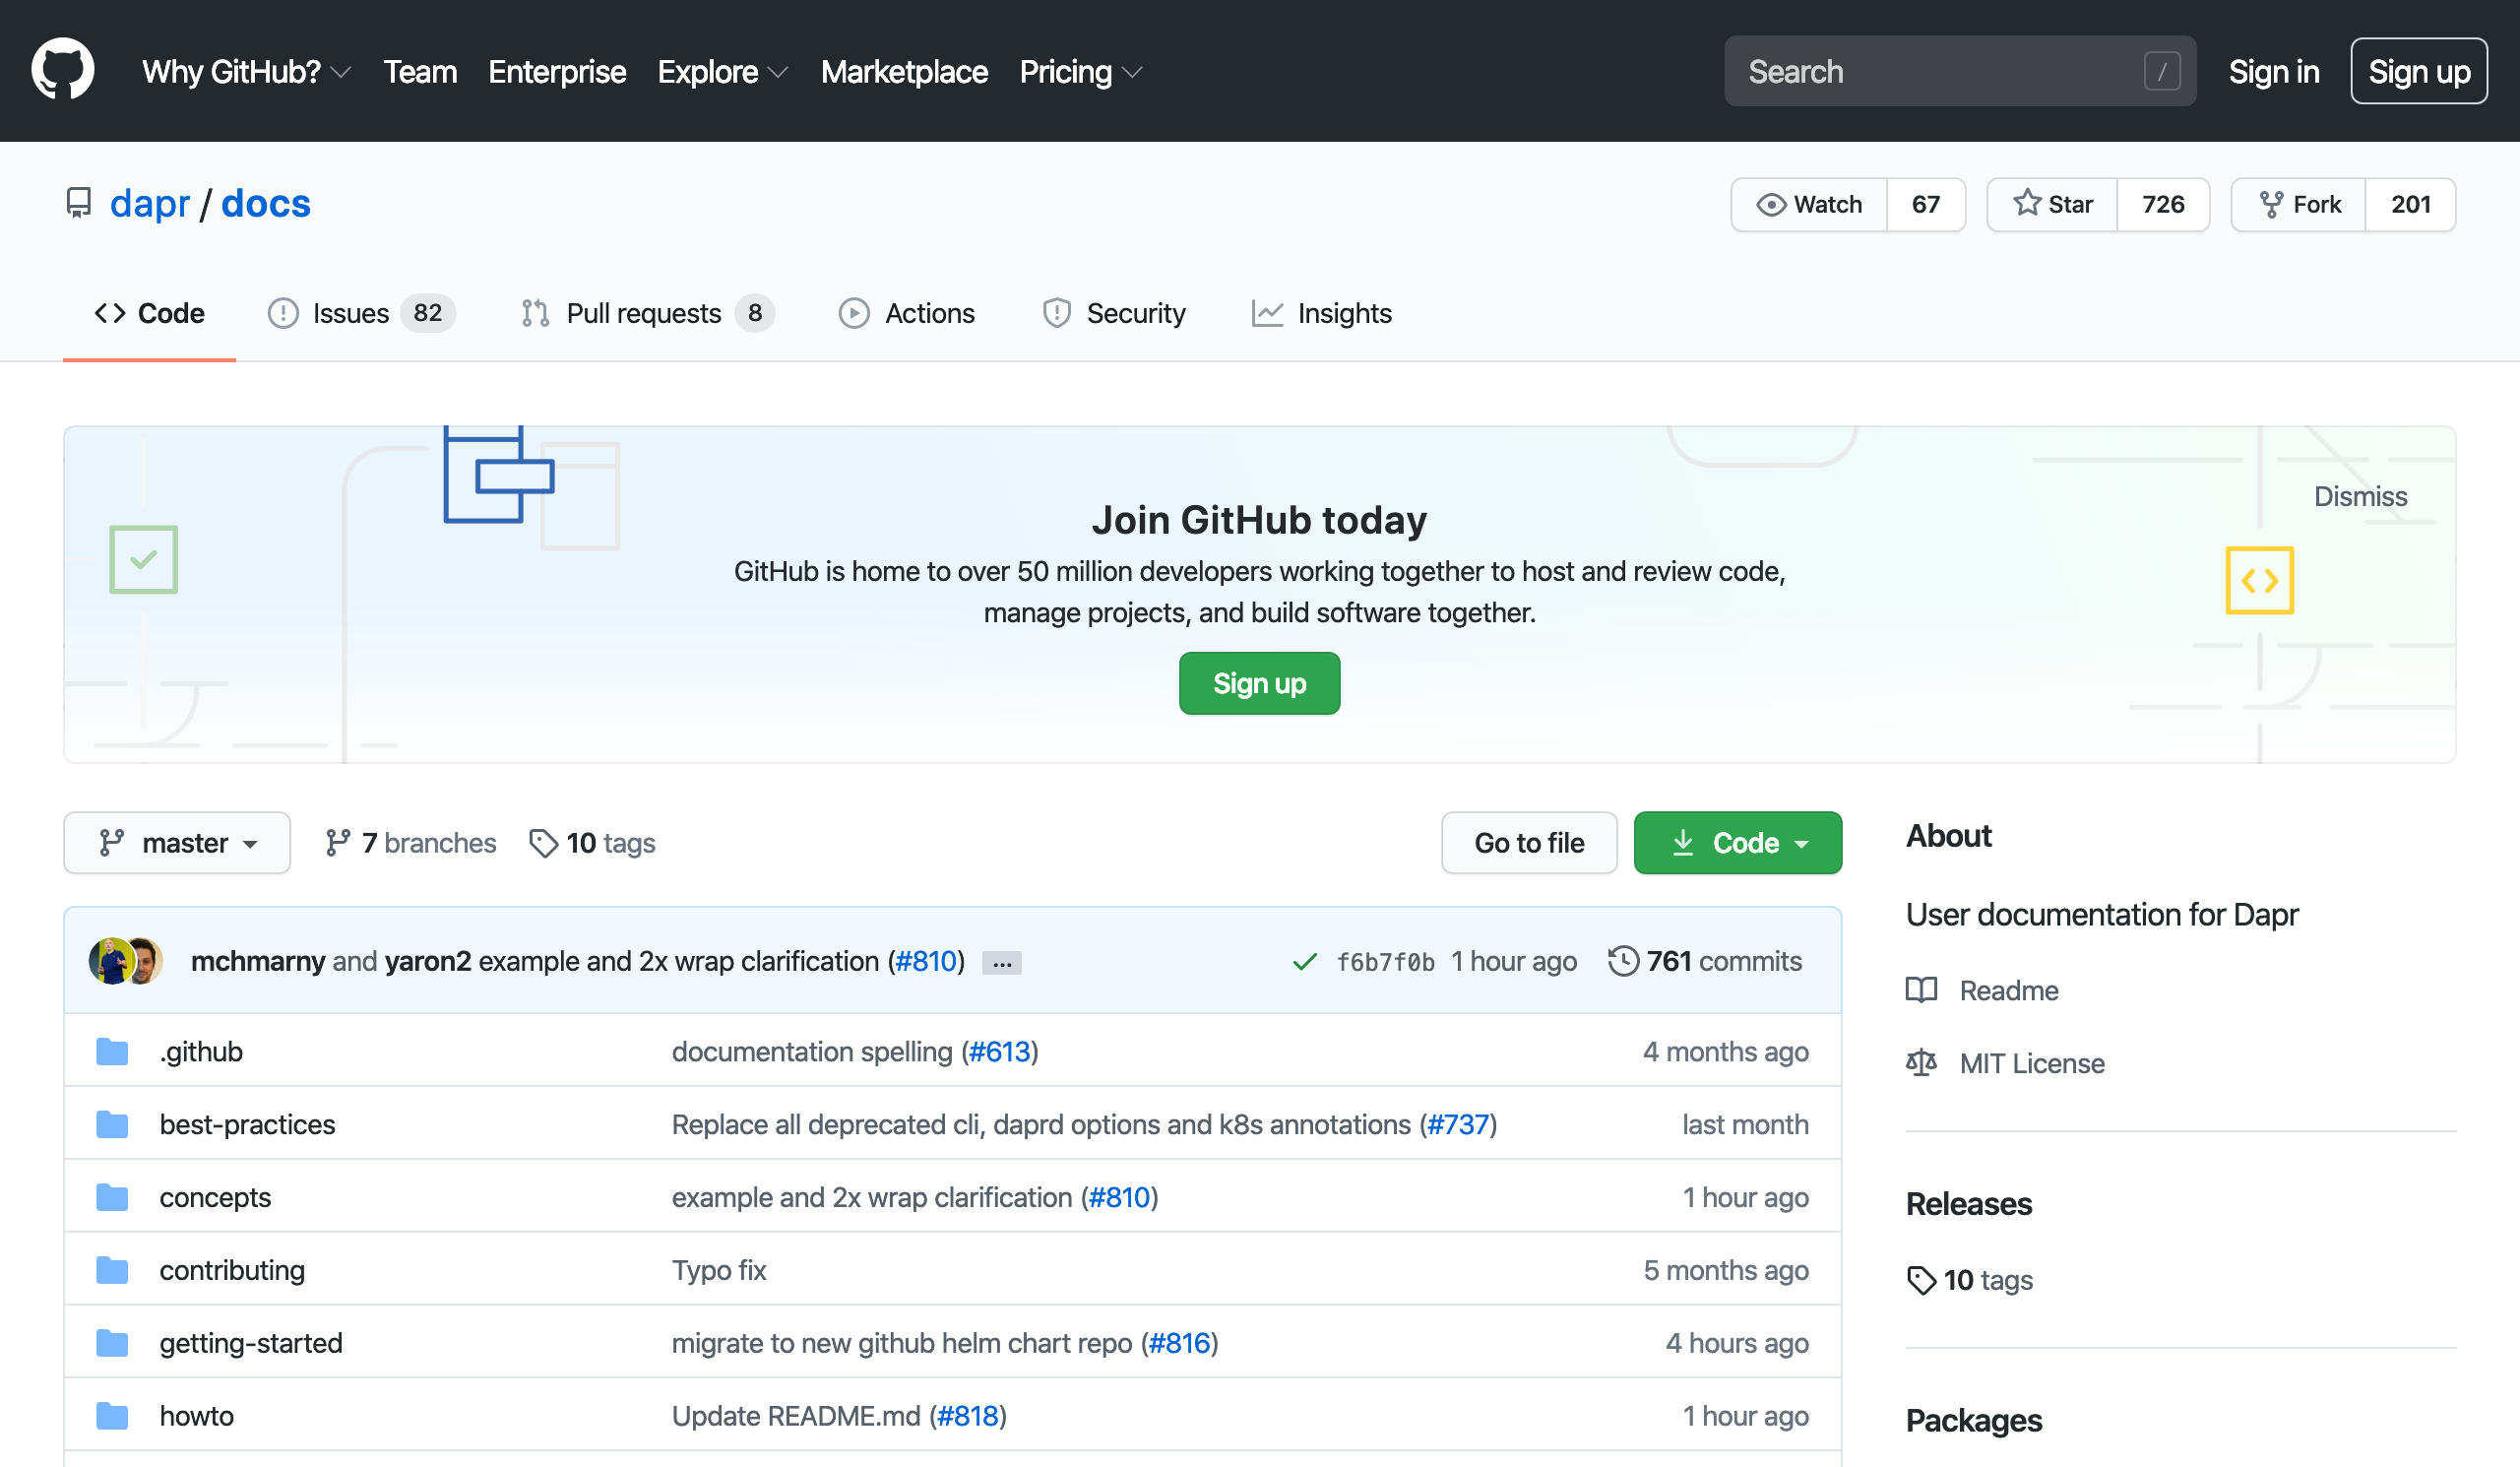Click the green Sign up banner button

(x=1259, y=683)
